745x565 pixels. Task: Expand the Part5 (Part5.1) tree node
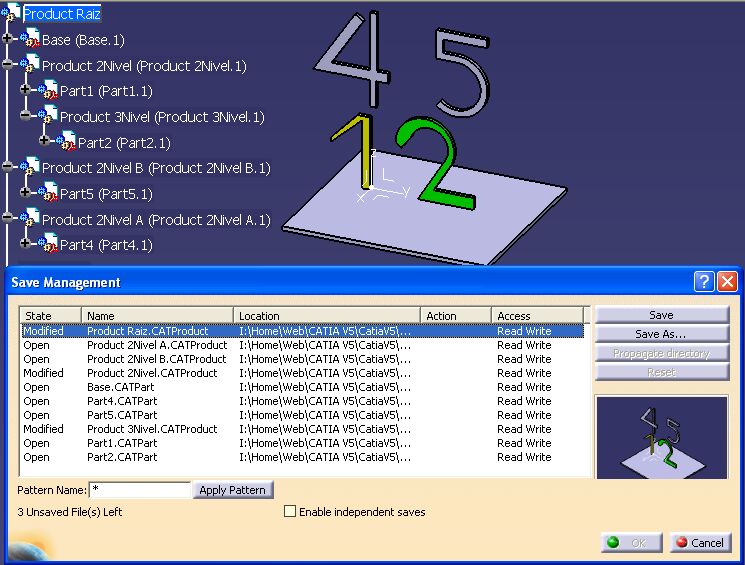(x=25, y=192)
